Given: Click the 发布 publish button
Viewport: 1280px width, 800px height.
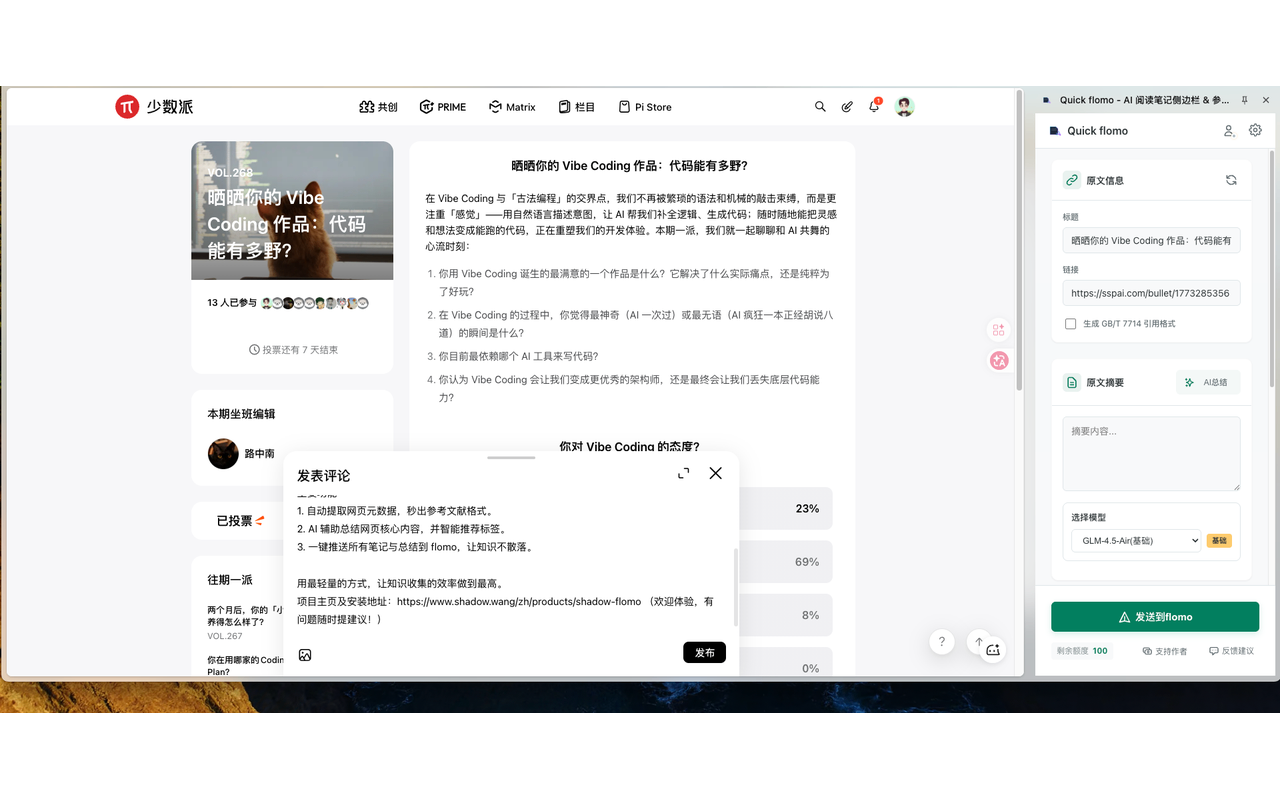Looking at the screenshot, I should point(705,652).
